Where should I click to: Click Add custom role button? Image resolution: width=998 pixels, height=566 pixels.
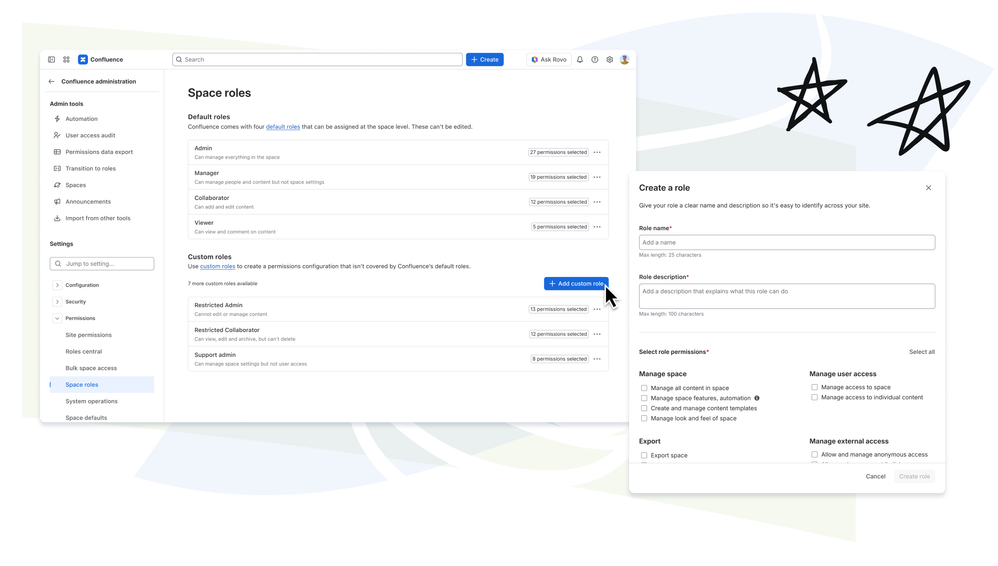click(576, 283)
